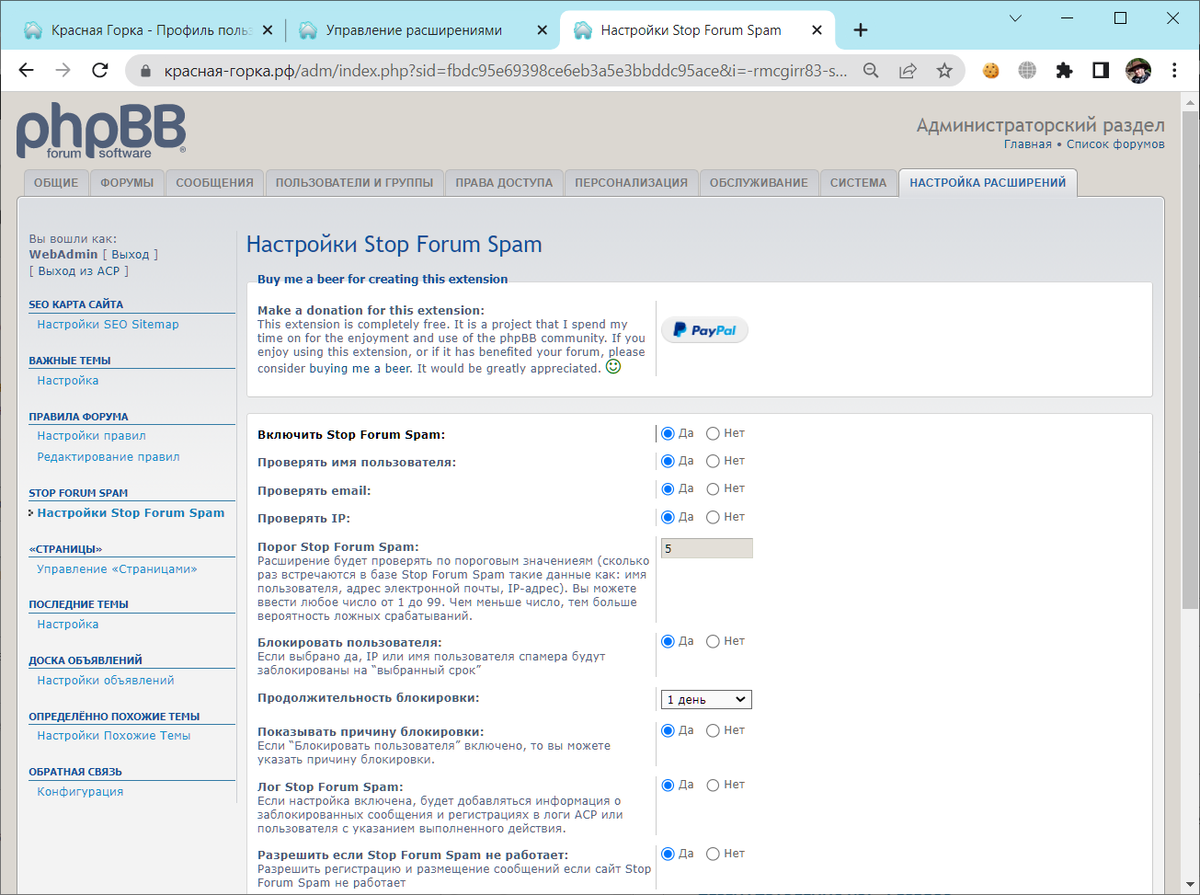
Task: Open Настройки SEO Sitemap in sidebar
Action: [108, 324]
